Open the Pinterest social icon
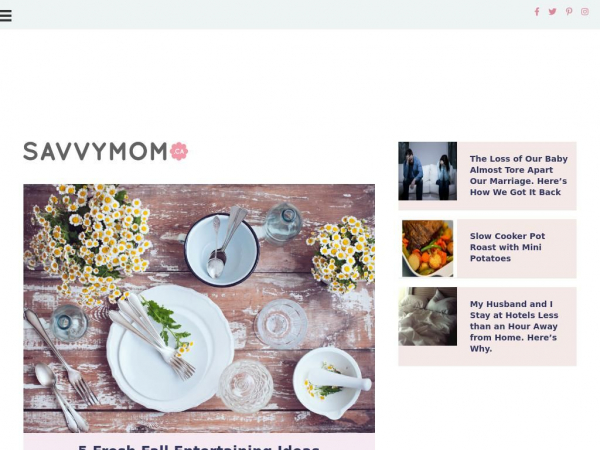The width and height of the screenshot is (600, 450). click(x=569, y=11)
